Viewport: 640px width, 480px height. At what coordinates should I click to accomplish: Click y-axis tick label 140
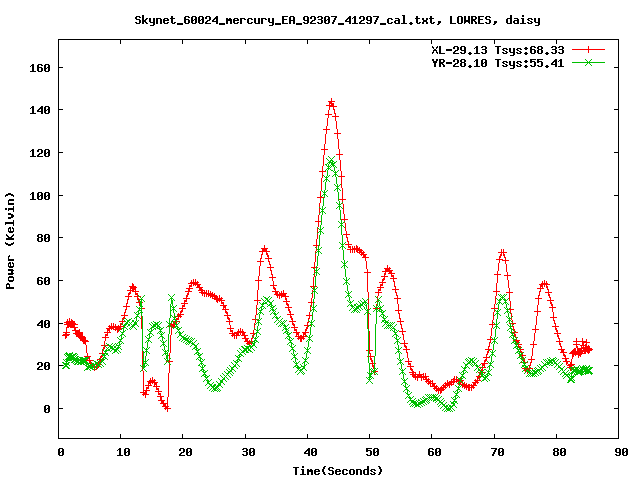coord(40,110)
